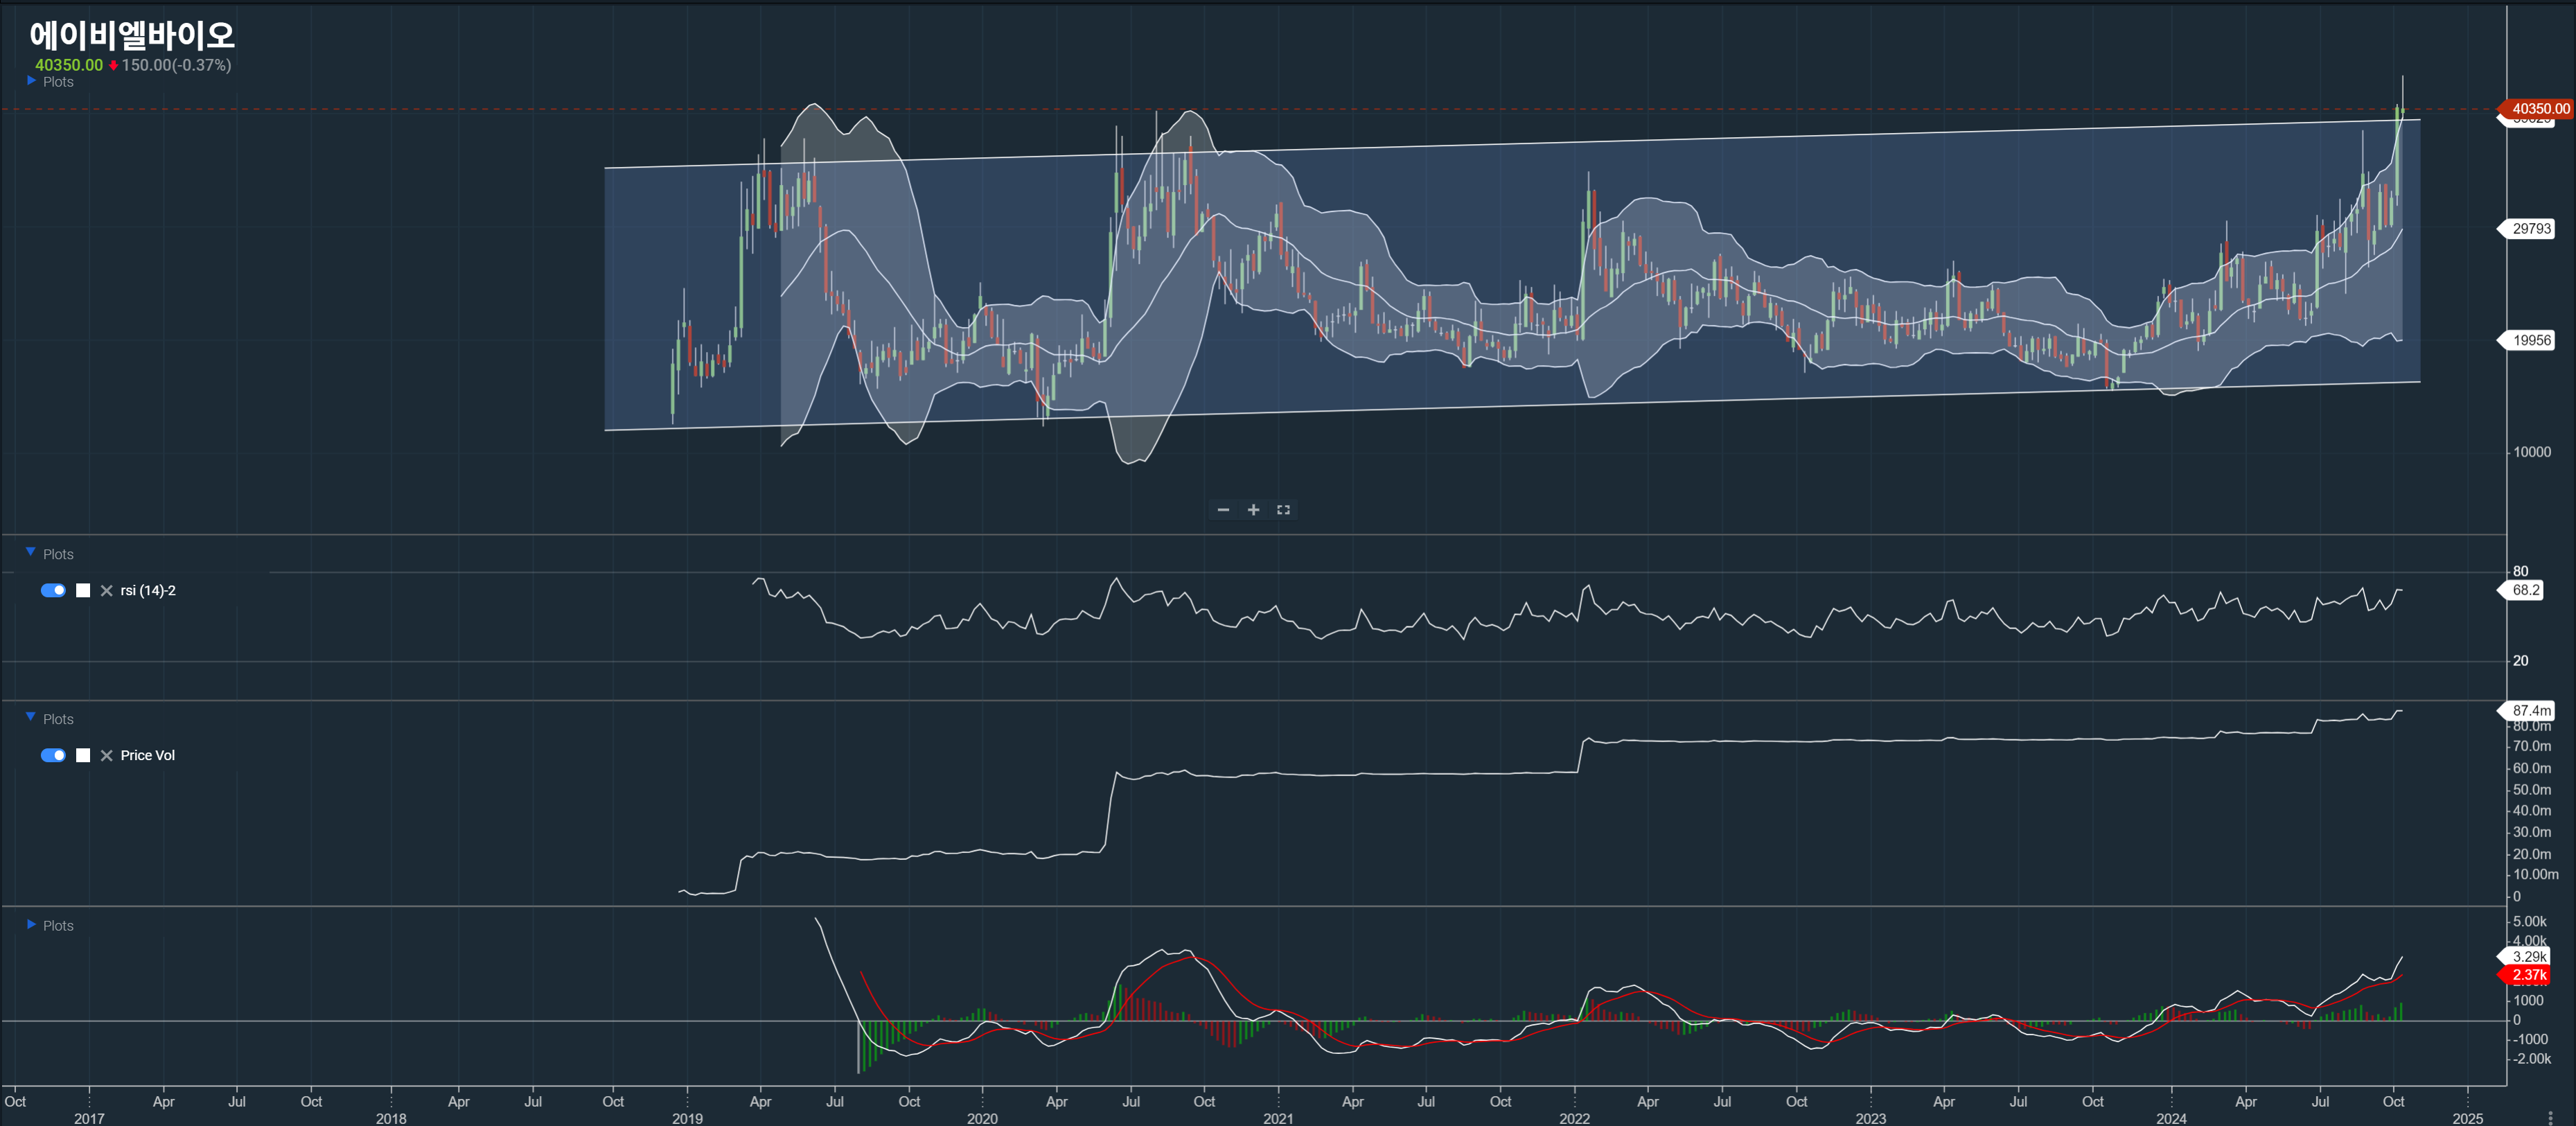Collapse the Plots section above rsi (14)-2
This screenshot has width=2576, height=1126.
tap(31, 553)
